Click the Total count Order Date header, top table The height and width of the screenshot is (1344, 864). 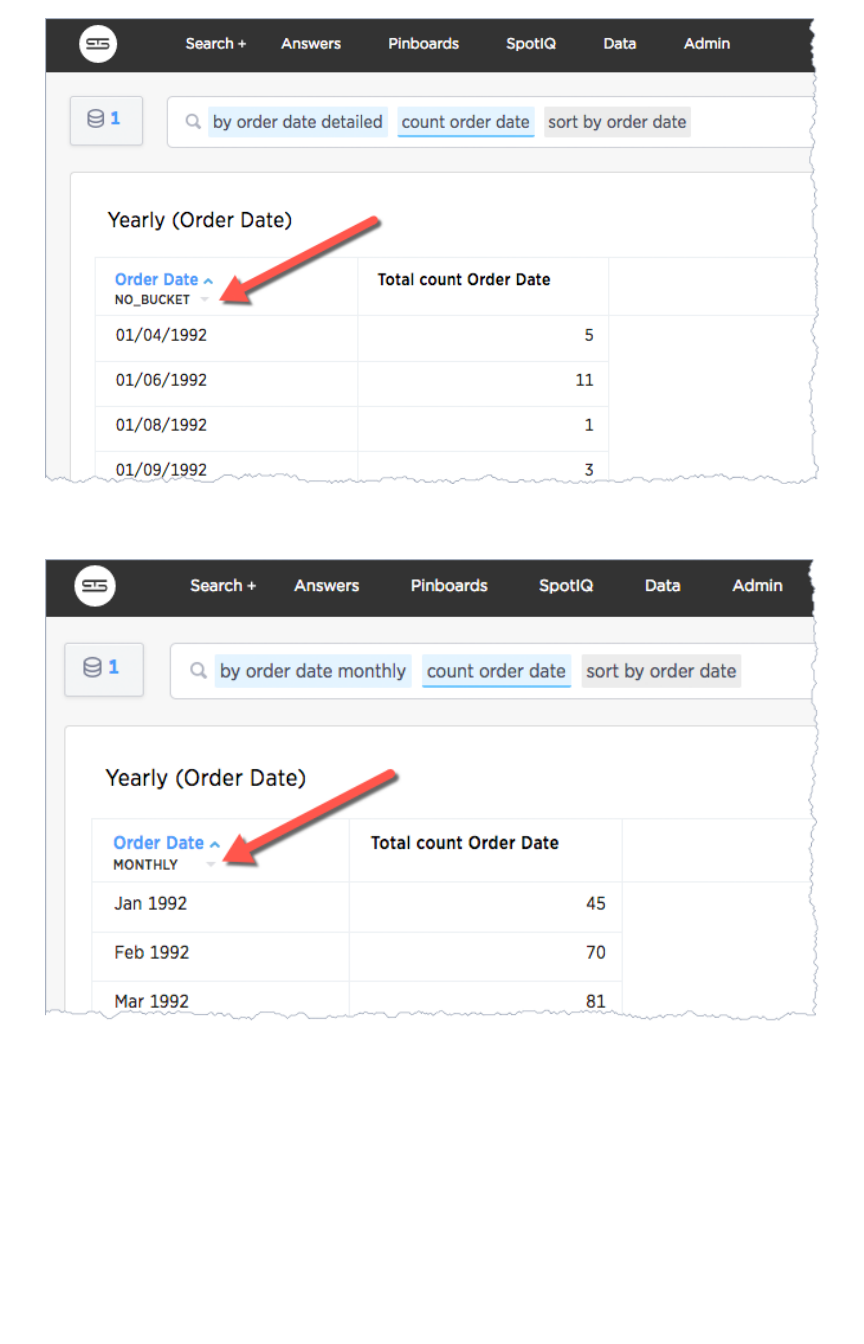tap(464, 280)
